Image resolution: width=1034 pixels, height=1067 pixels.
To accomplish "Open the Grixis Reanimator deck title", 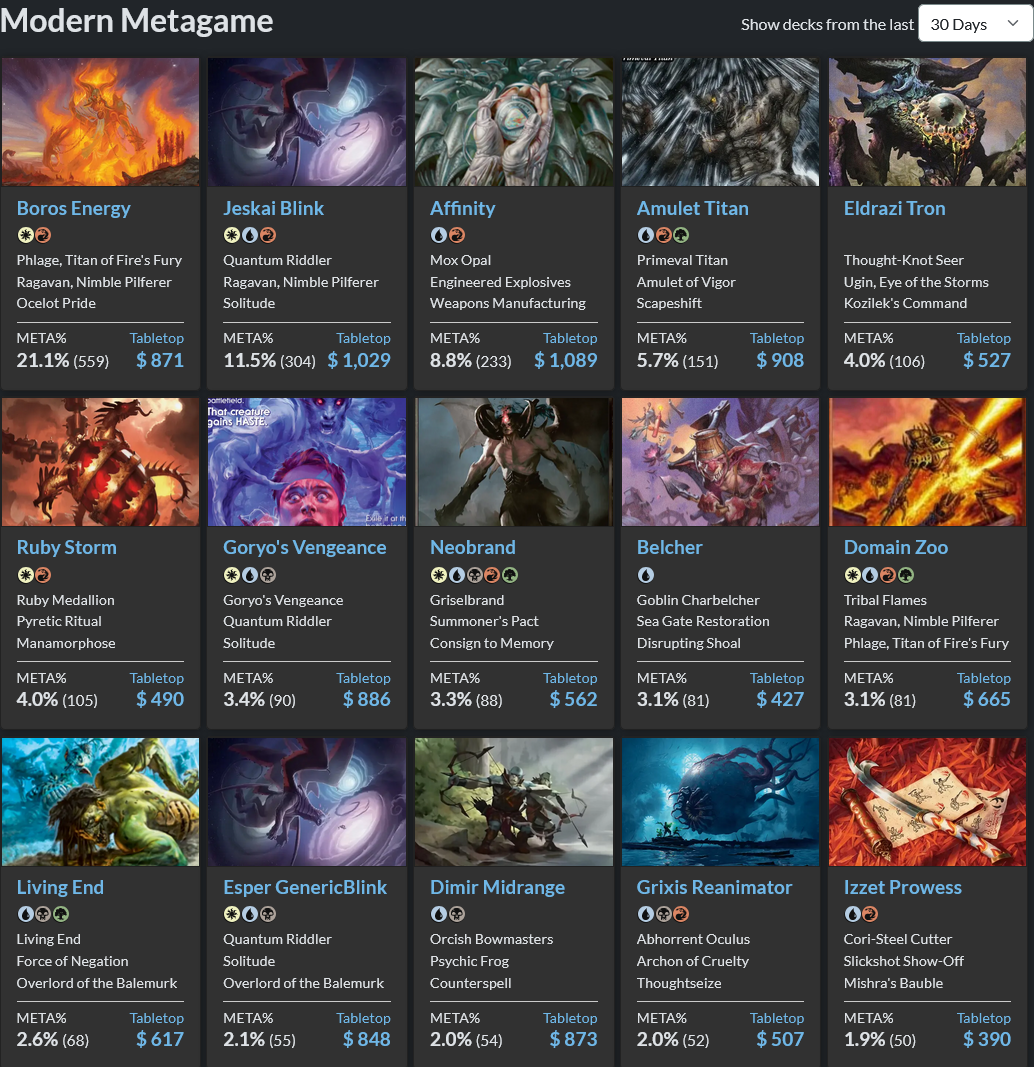I will pos(714,887).
